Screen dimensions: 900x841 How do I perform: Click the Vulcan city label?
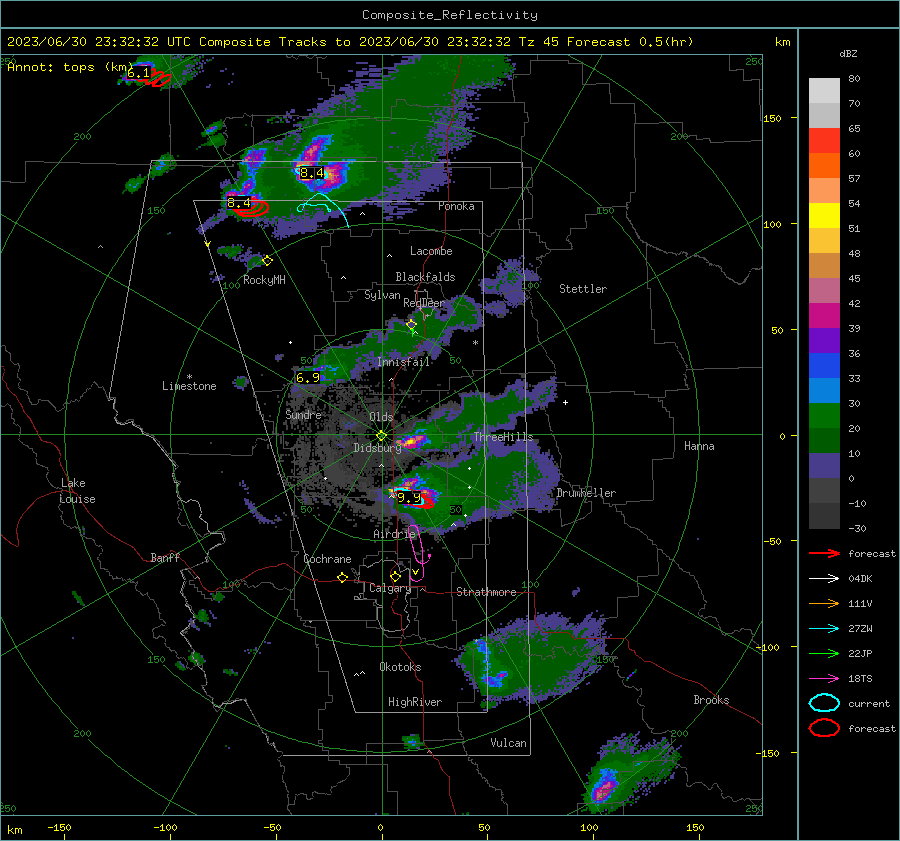coord(508,743)
